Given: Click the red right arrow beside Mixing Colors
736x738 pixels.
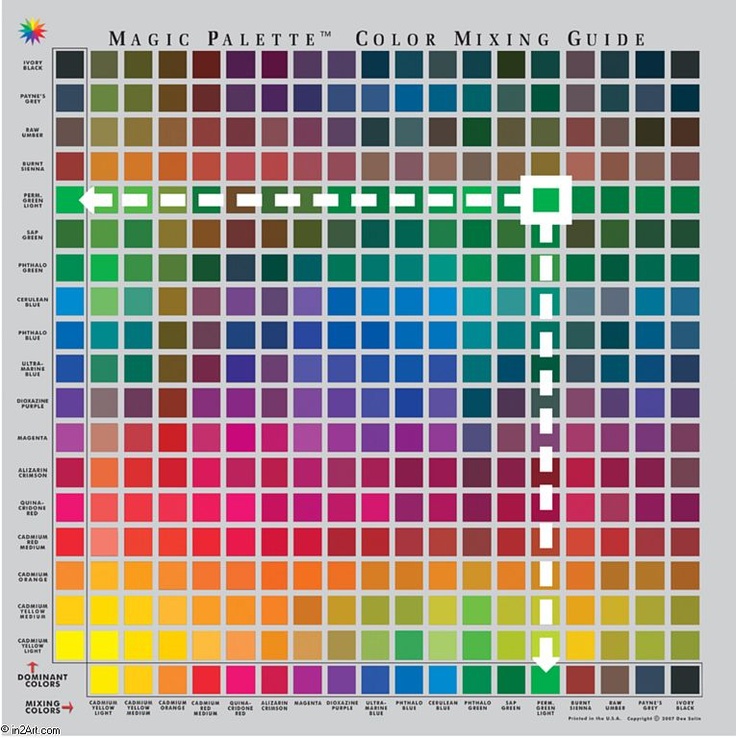Looking at the screenshot, I should [67, 709].
